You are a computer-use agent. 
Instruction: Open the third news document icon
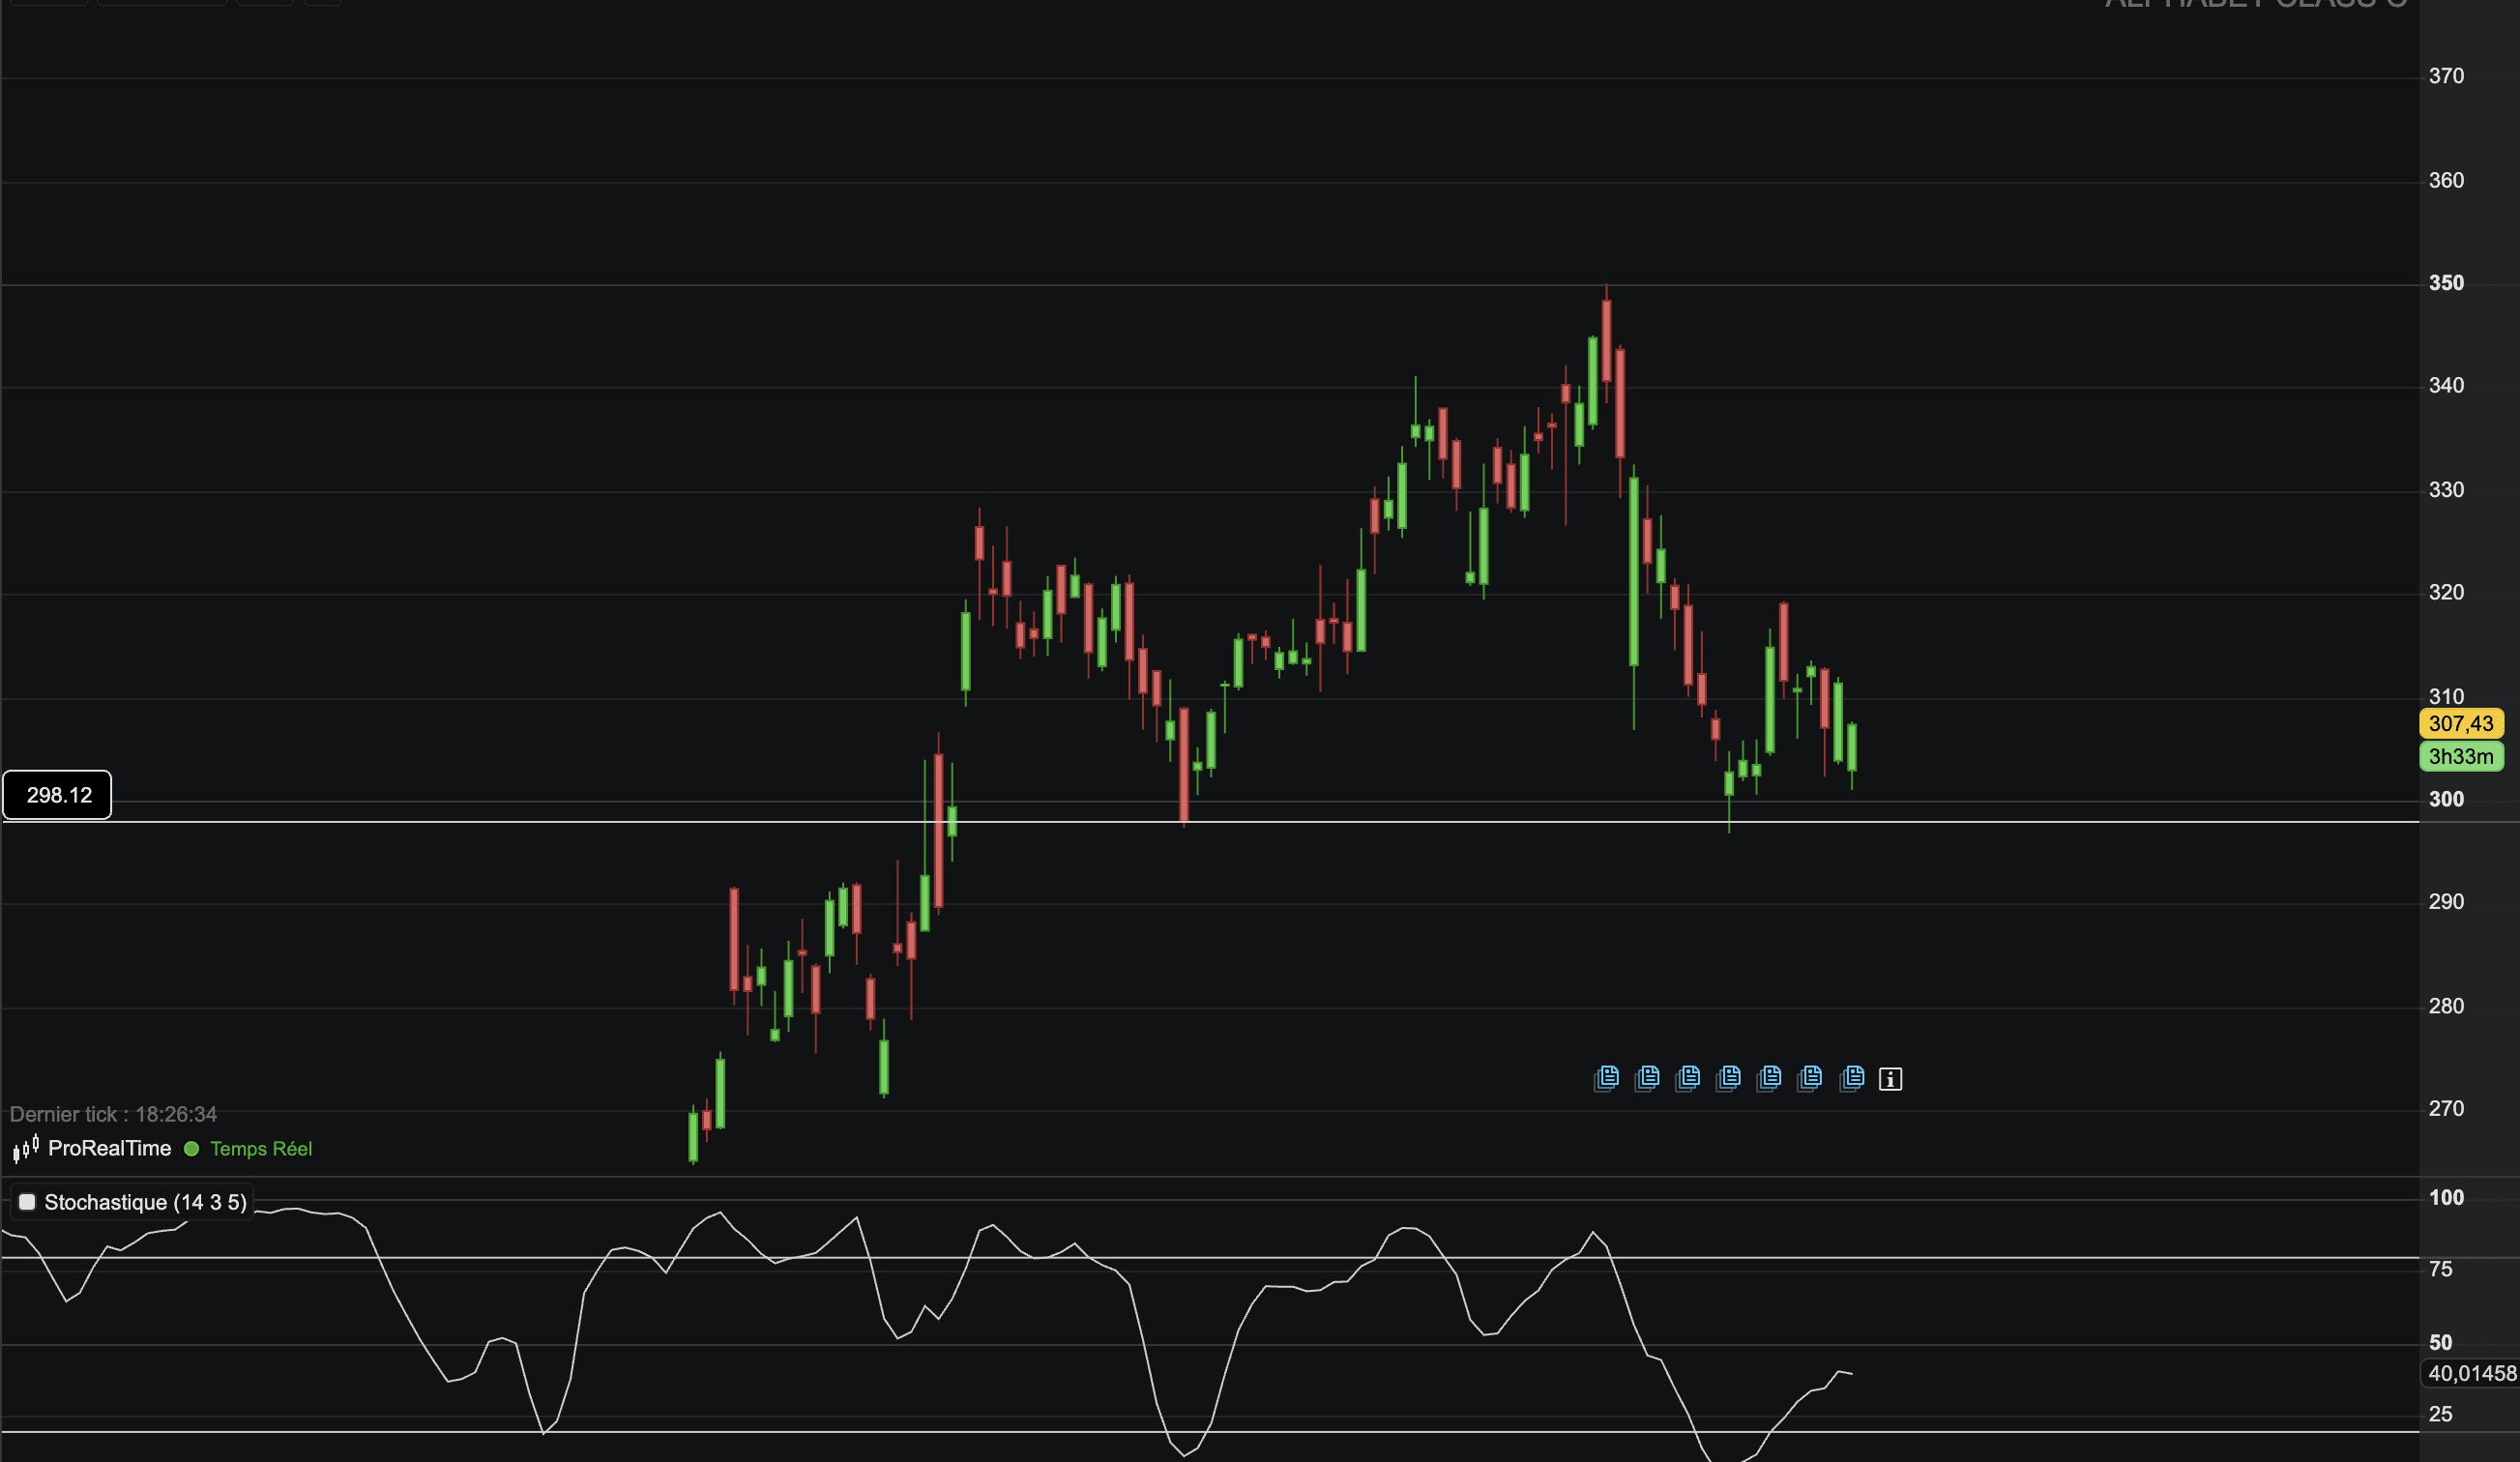1688,1078
